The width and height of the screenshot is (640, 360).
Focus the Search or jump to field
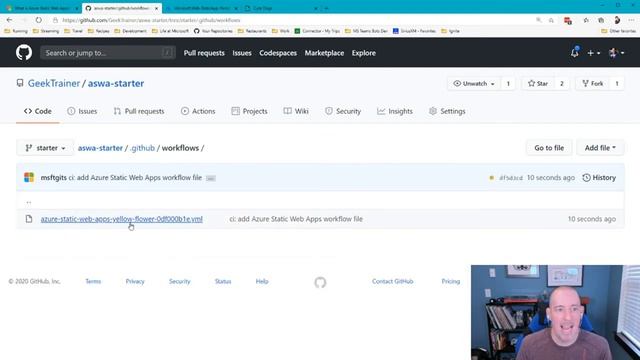click(108, 53)
